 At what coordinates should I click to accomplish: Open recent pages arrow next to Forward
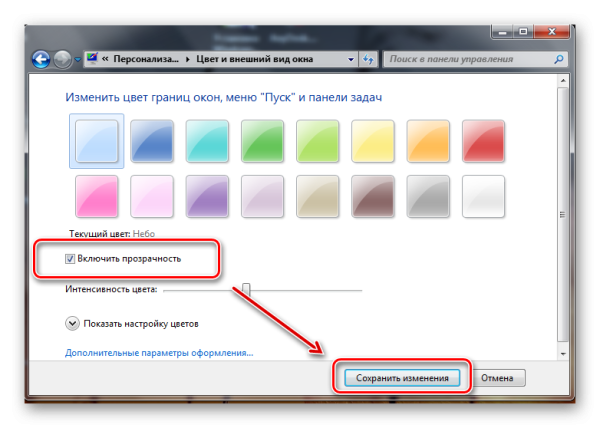[x=78, y=59]
